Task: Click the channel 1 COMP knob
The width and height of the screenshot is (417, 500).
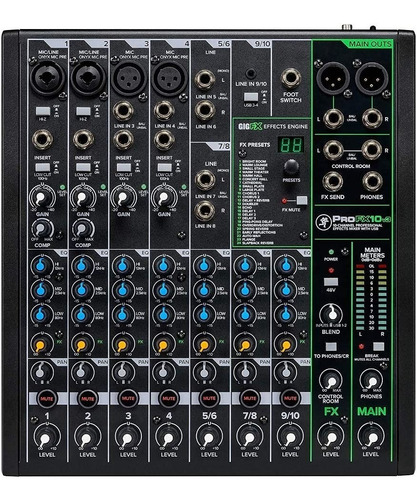Action: pyautogui.click(x=42, y=229)
